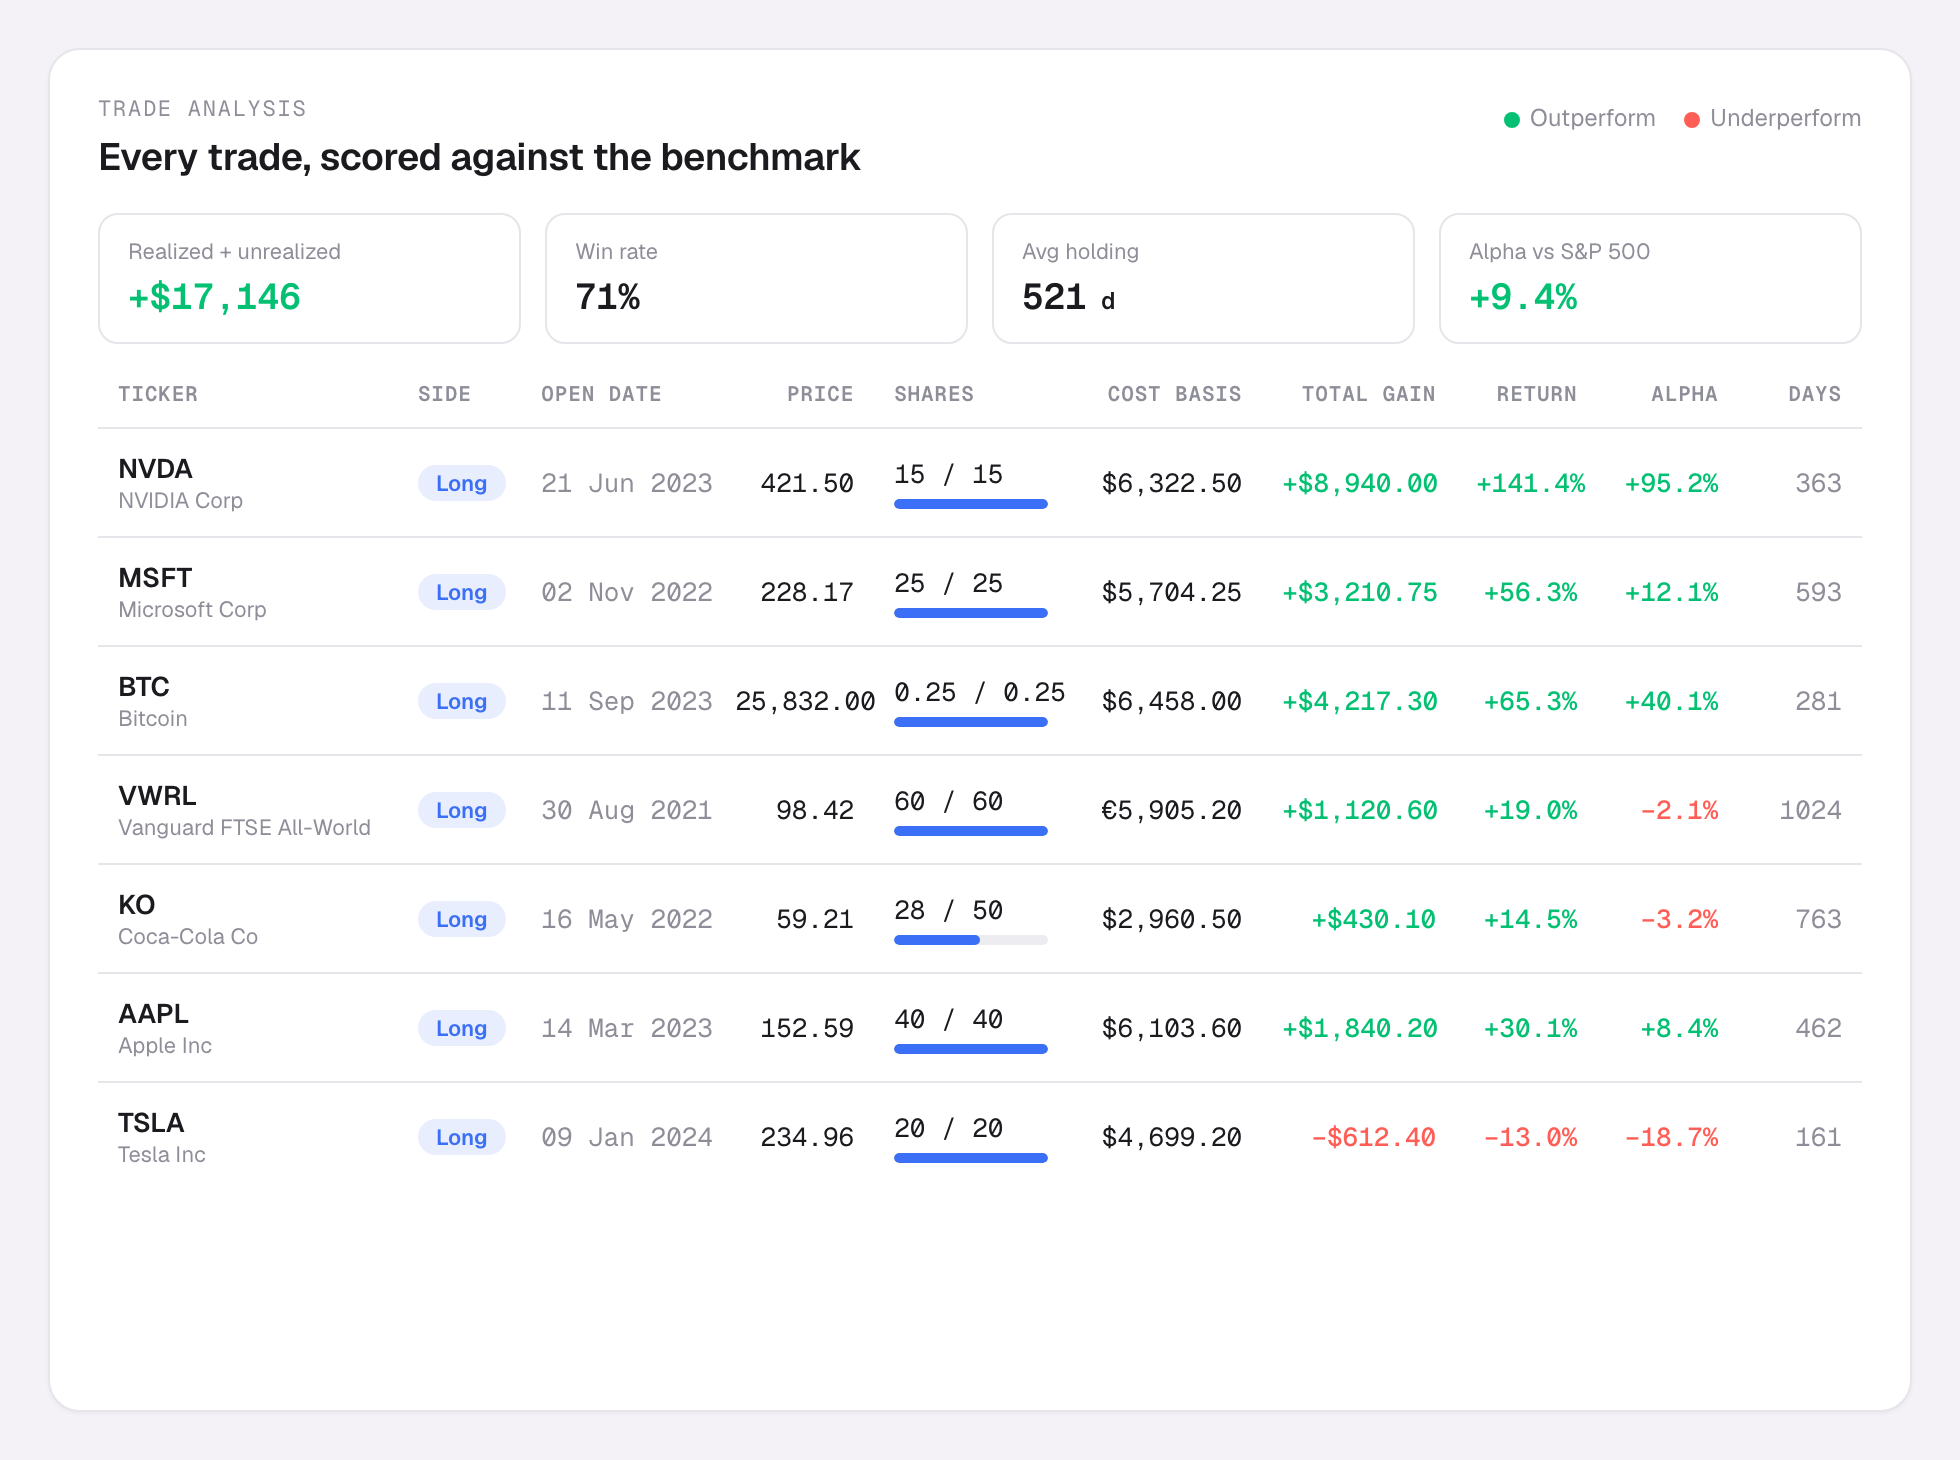Click return value -13.0%

pyautogui.click(x=1531, y=1138)
